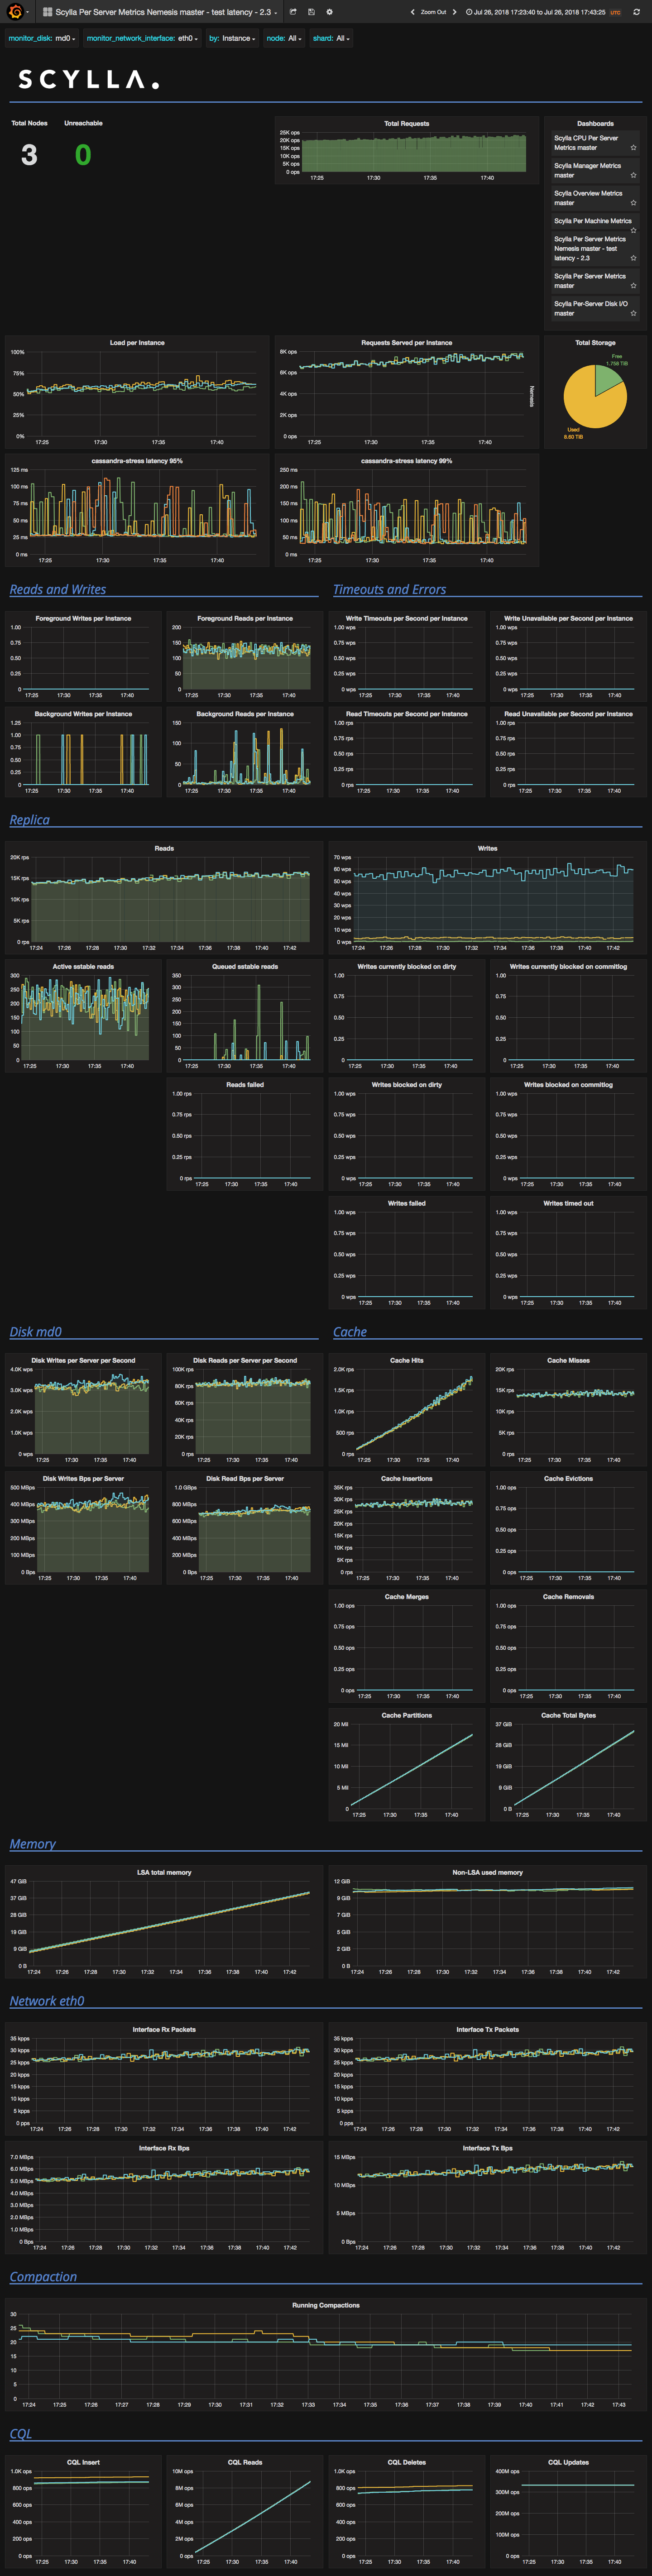Star the Scylla Overview Metrics master dashboard
The image size is (652, 2576).
[633, 203]
